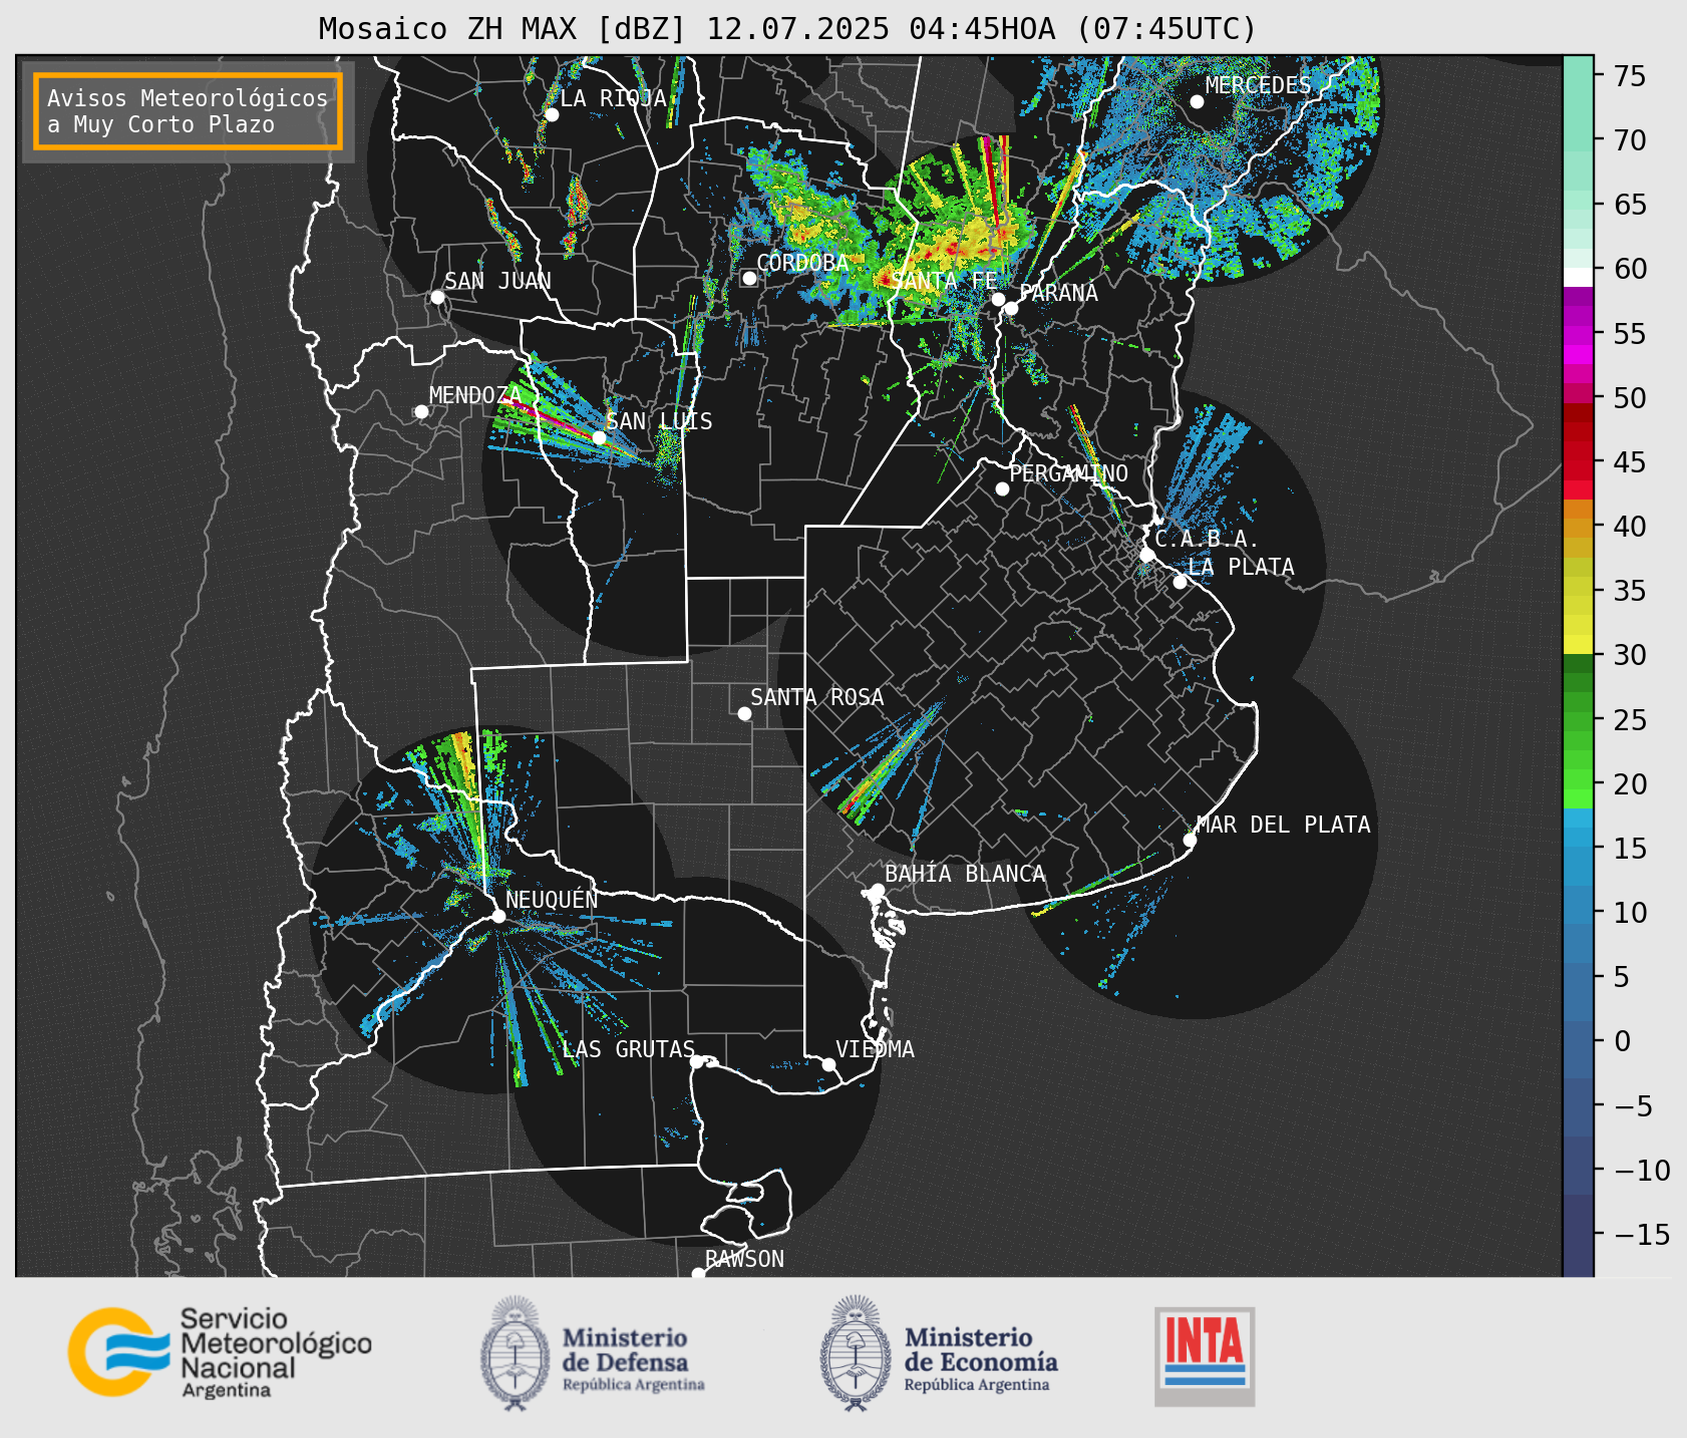This screenshot has width=1687, height=1438.
Task: Click the VIEDMA city marker dot
Action: tap(828, 1064)
